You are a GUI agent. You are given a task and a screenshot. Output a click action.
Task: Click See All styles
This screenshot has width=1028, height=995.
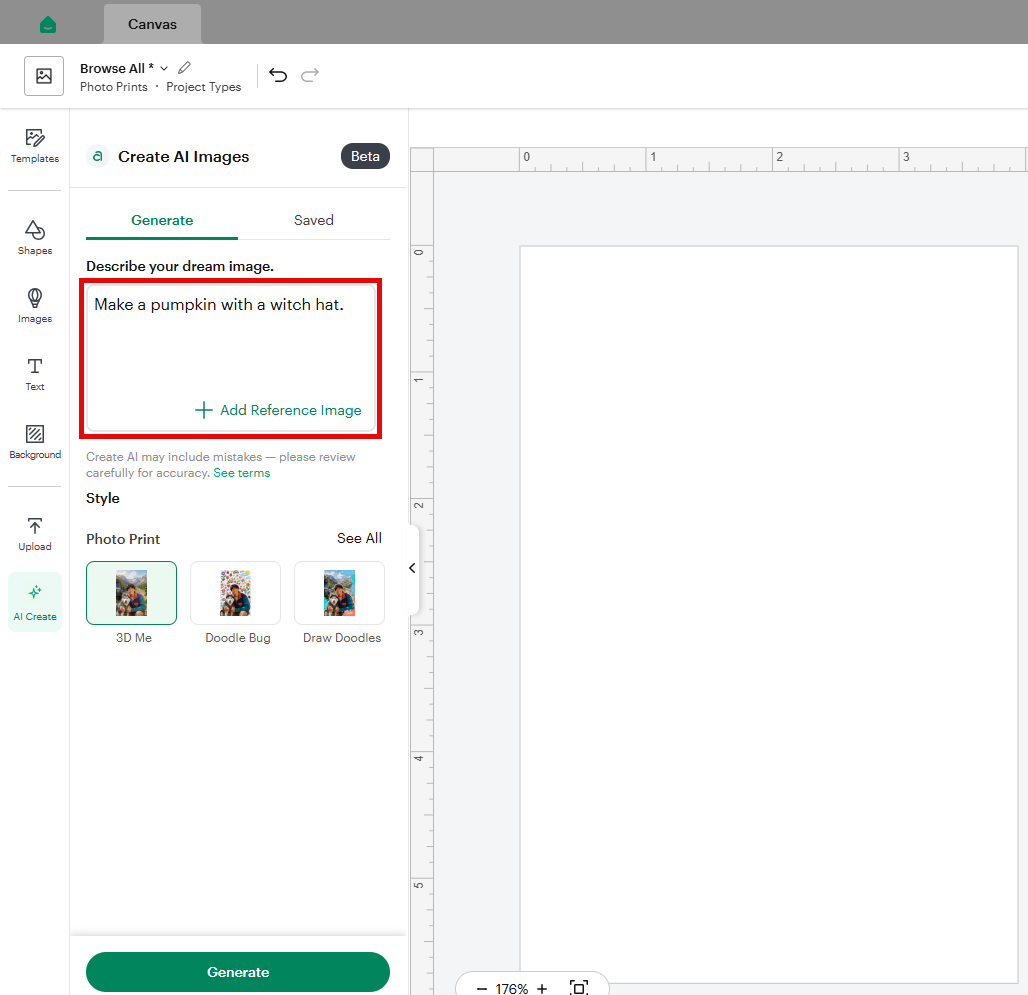pyautogui.click(x=359, y=538)
